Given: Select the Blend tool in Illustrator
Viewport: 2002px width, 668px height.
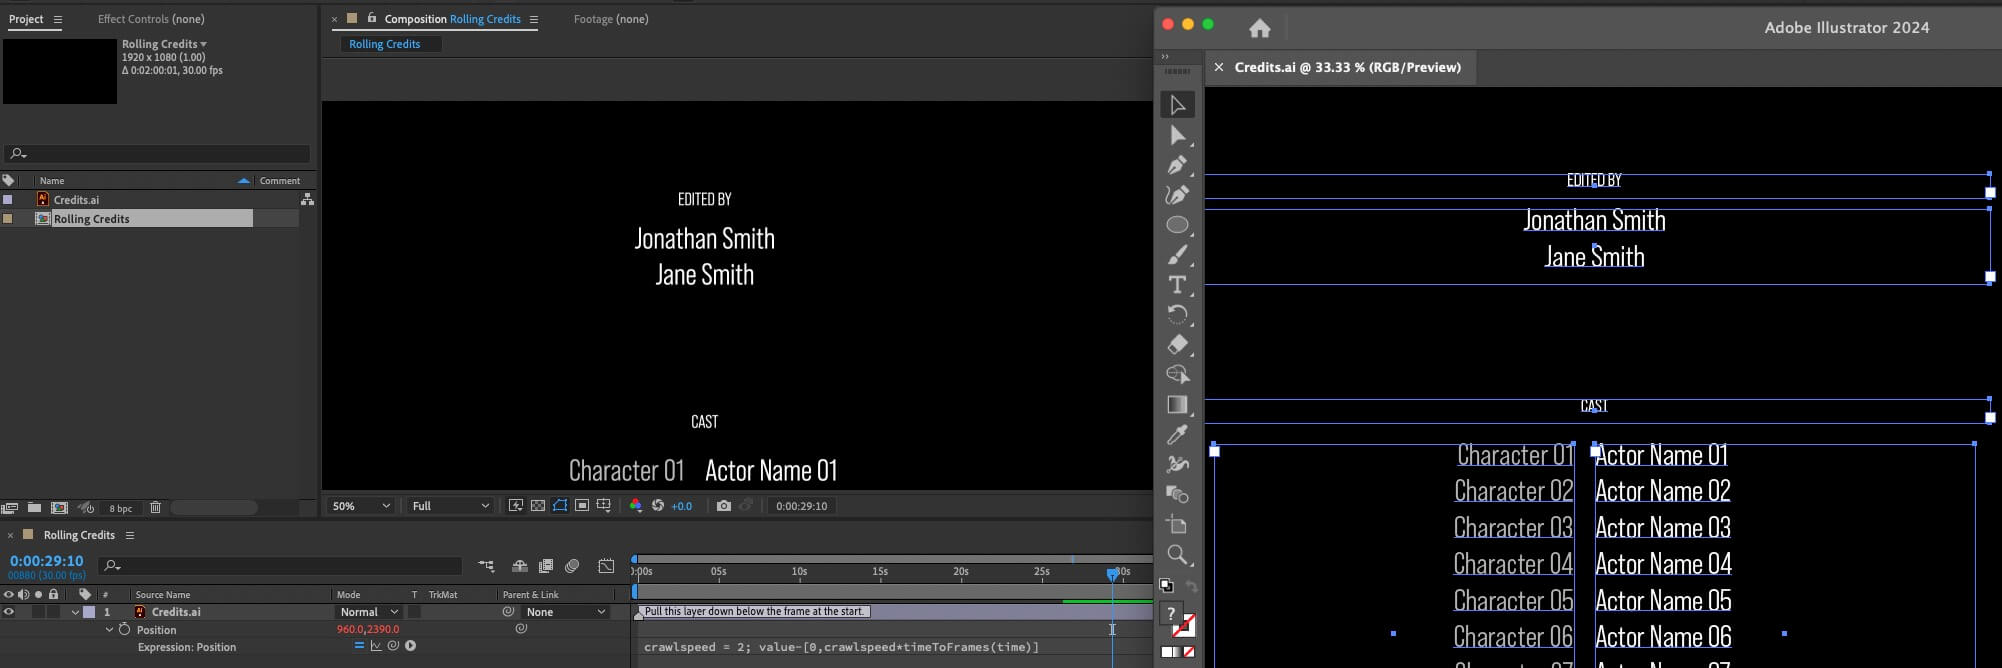Looking at the screenshot, I should (1177, 494).
